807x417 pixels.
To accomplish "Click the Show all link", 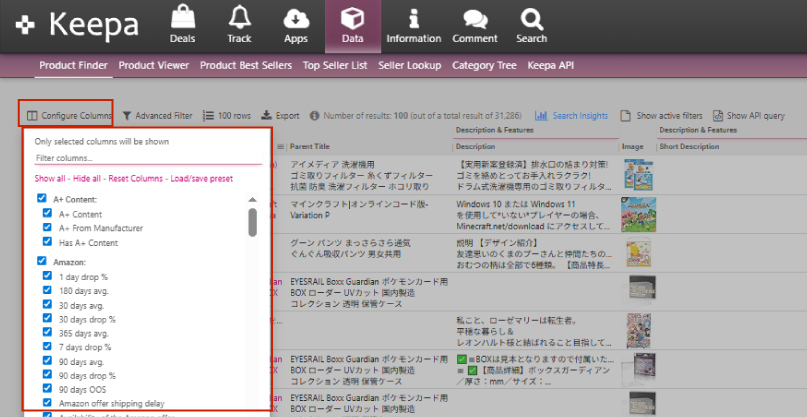I will (x=50, y=179).
